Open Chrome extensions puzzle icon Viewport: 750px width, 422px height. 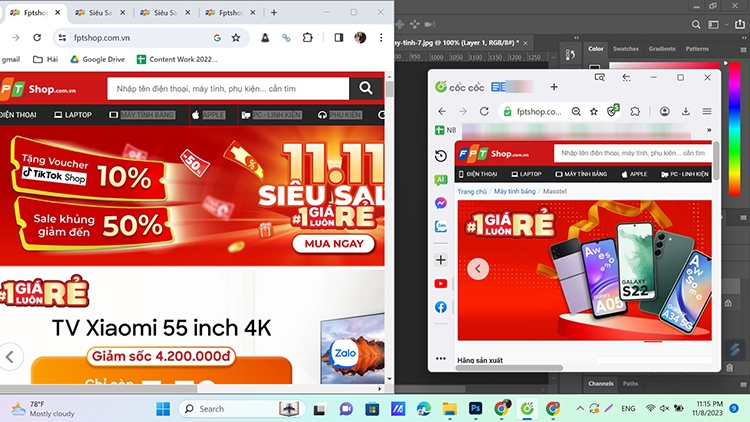click(x=308, y=37)
